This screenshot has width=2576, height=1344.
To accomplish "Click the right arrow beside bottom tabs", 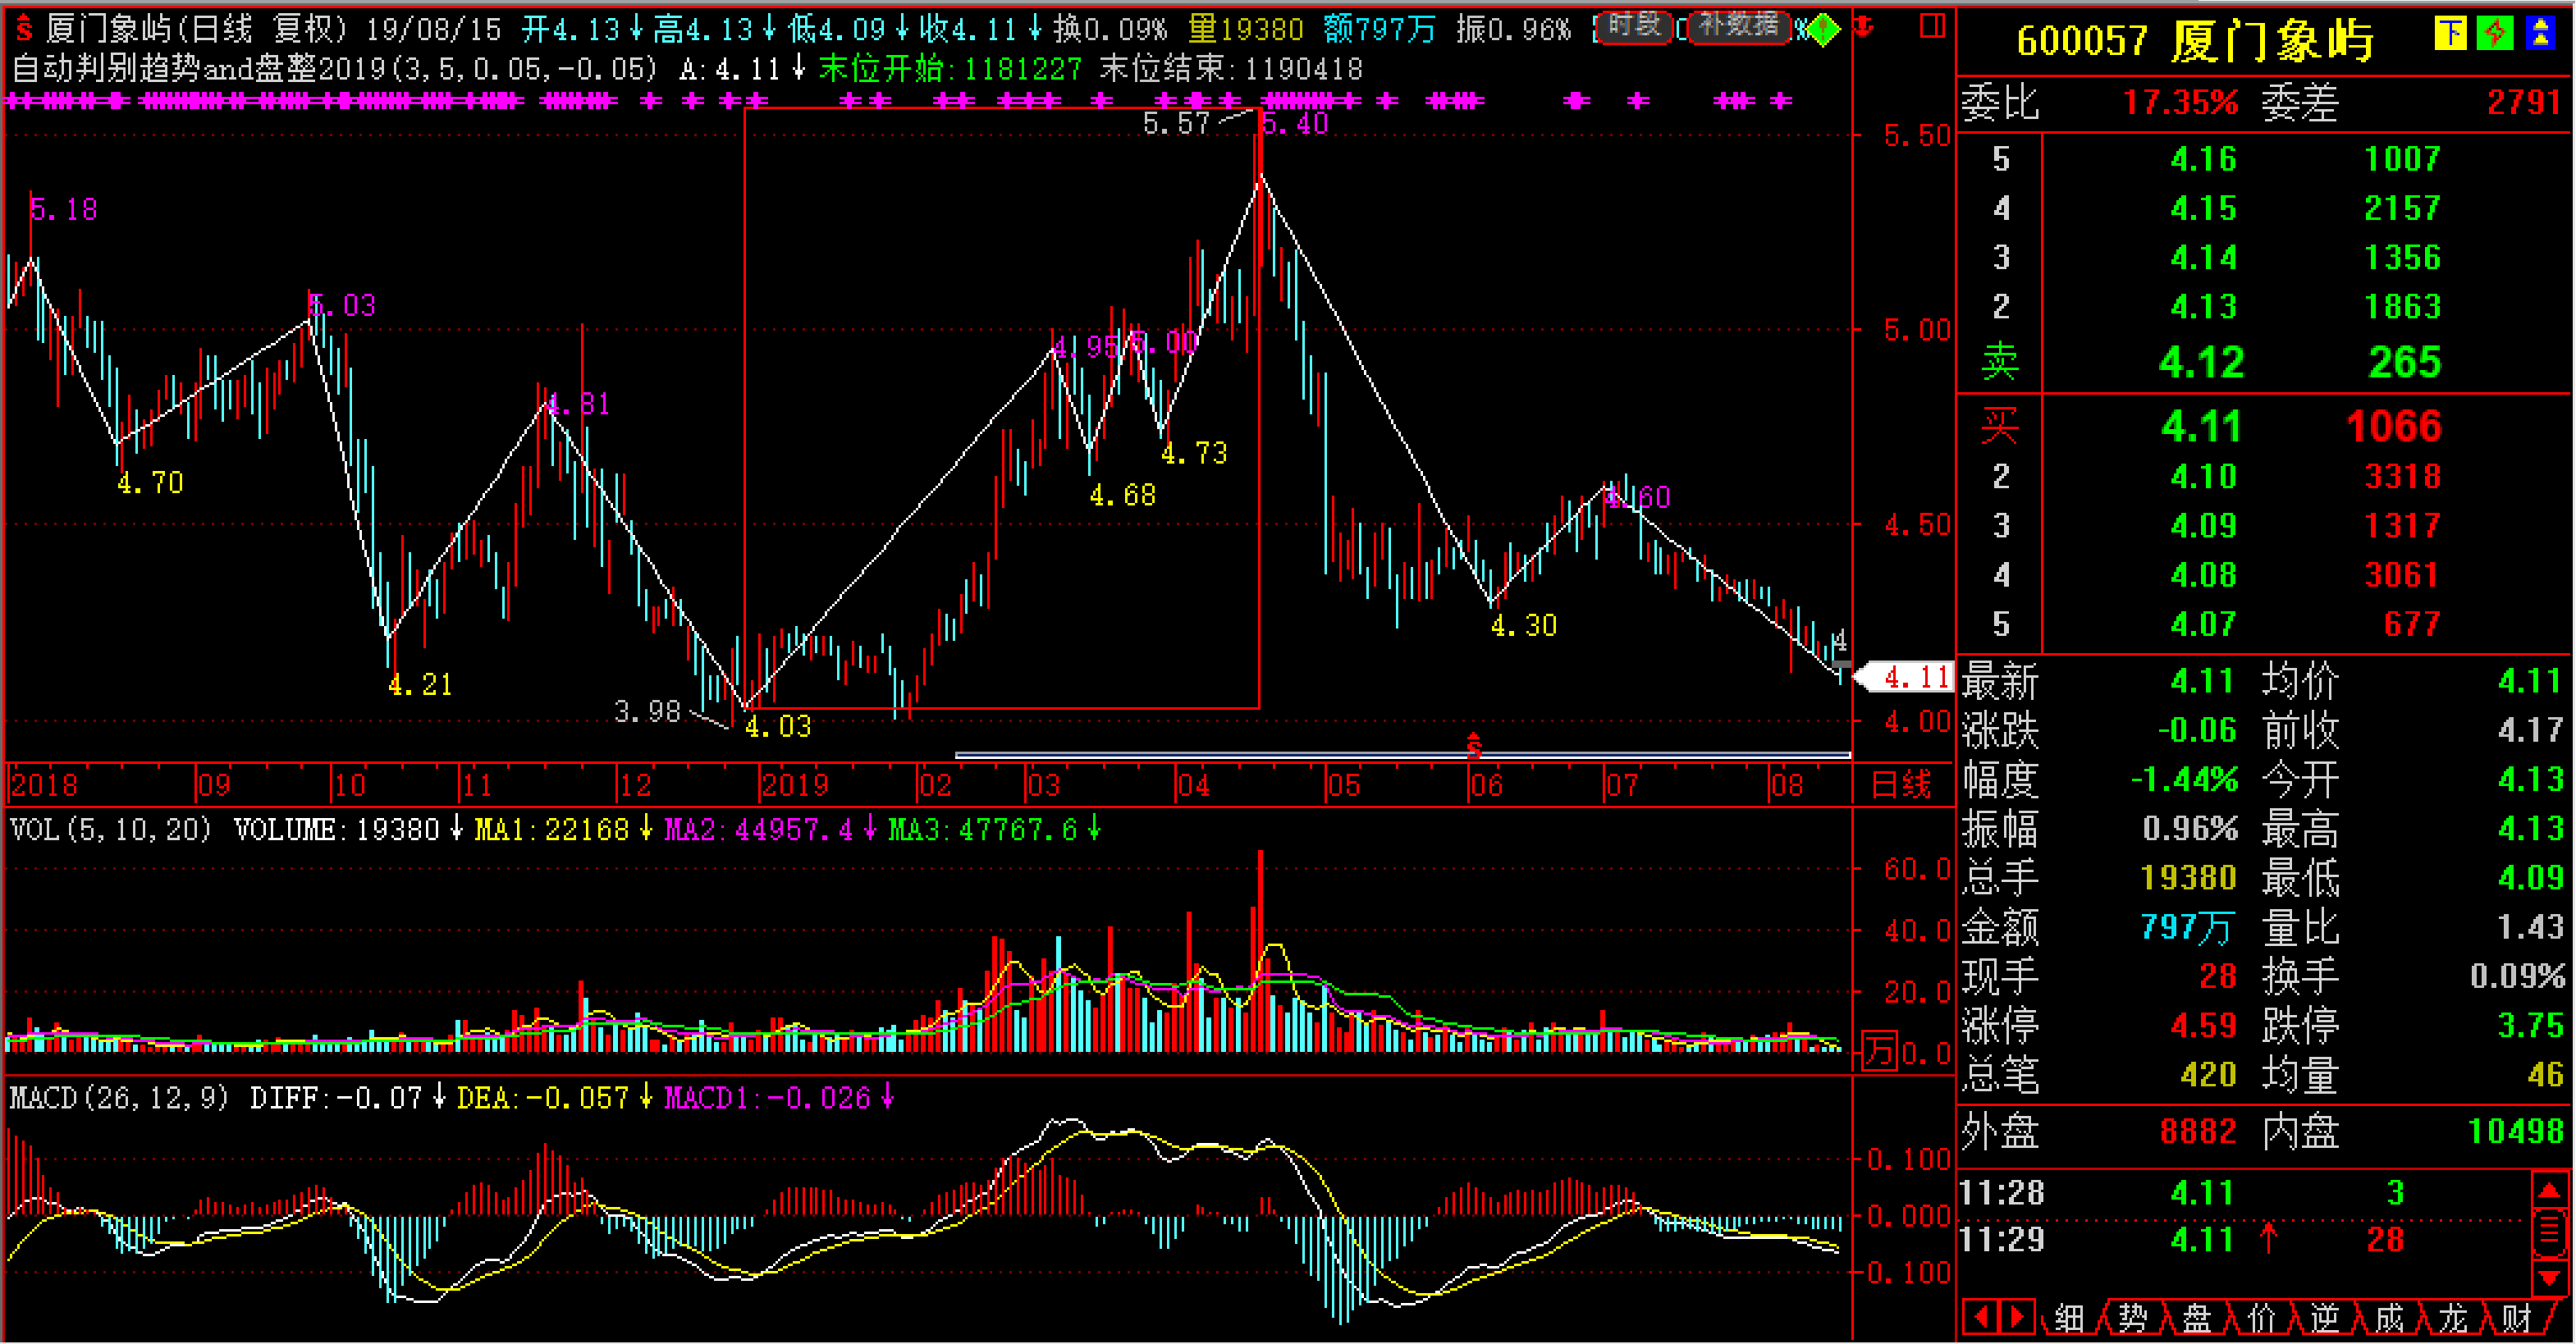I will coord(2016,1316).
